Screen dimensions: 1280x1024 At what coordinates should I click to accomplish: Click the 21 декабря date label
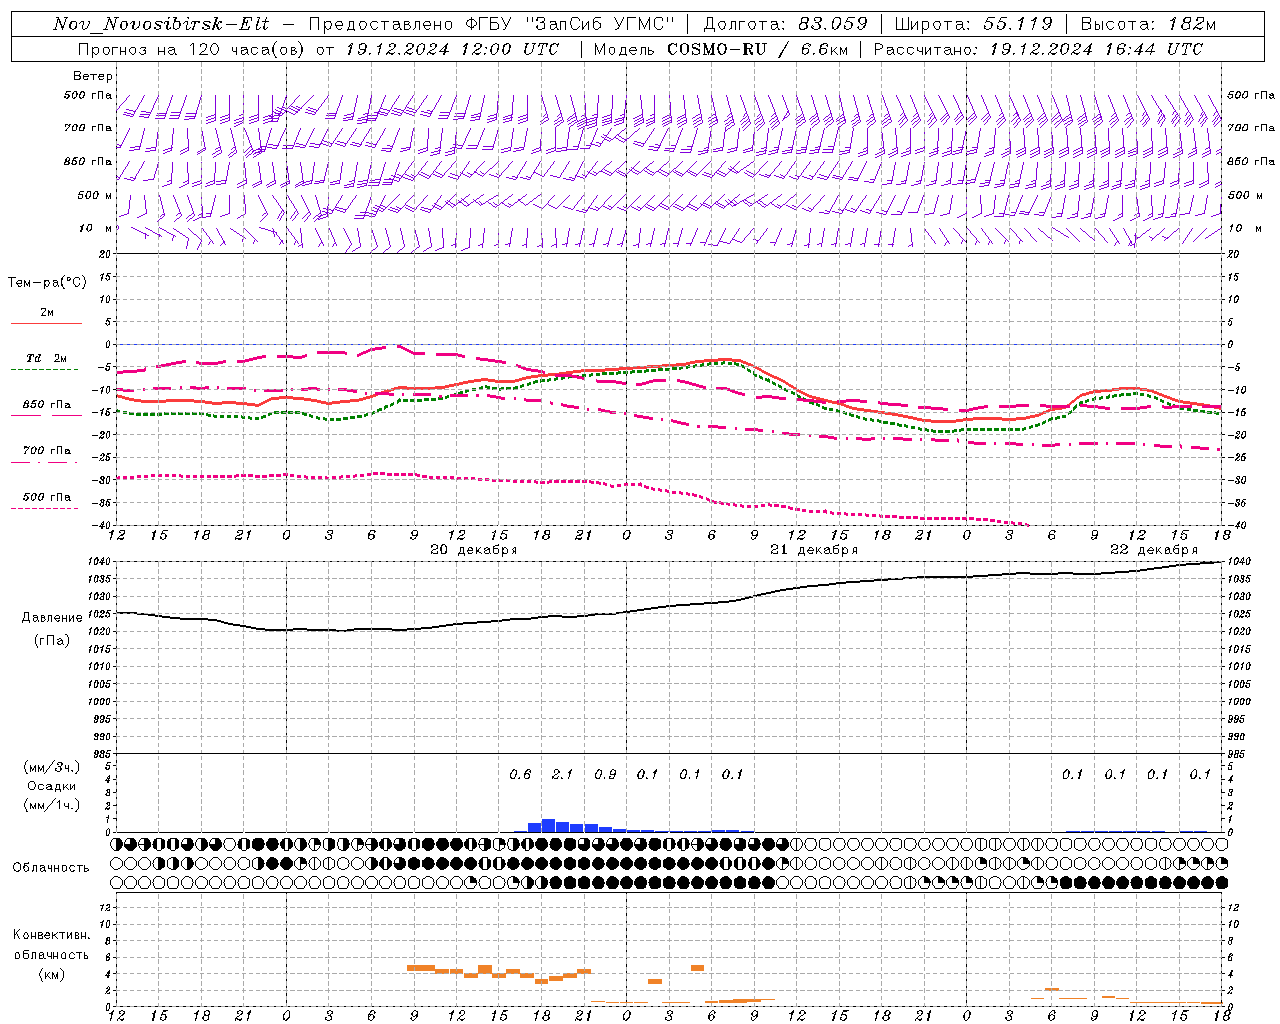click(x=813, y=550)
